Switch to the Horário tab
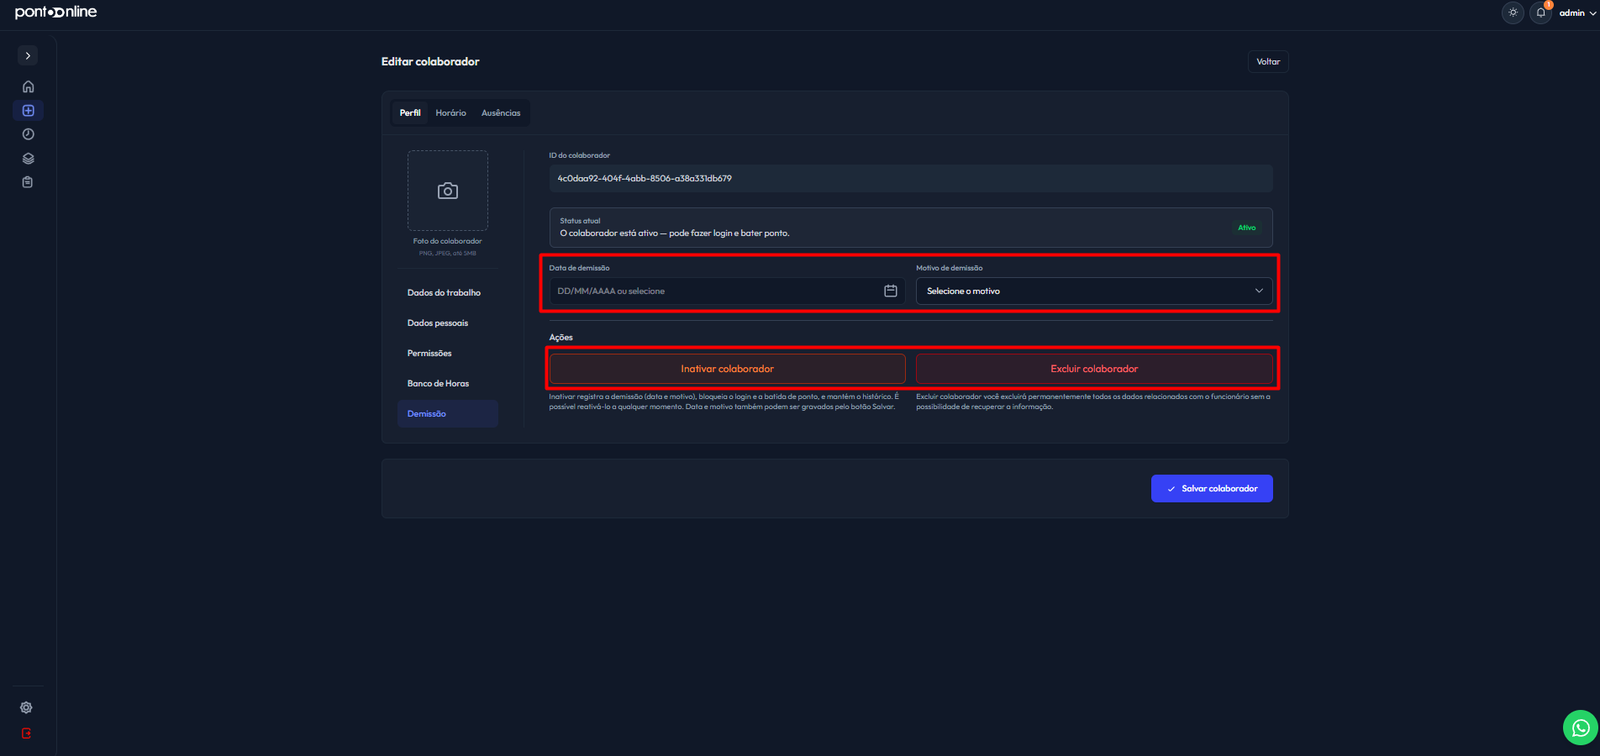 pyautogui.click(x=451, y=113)
